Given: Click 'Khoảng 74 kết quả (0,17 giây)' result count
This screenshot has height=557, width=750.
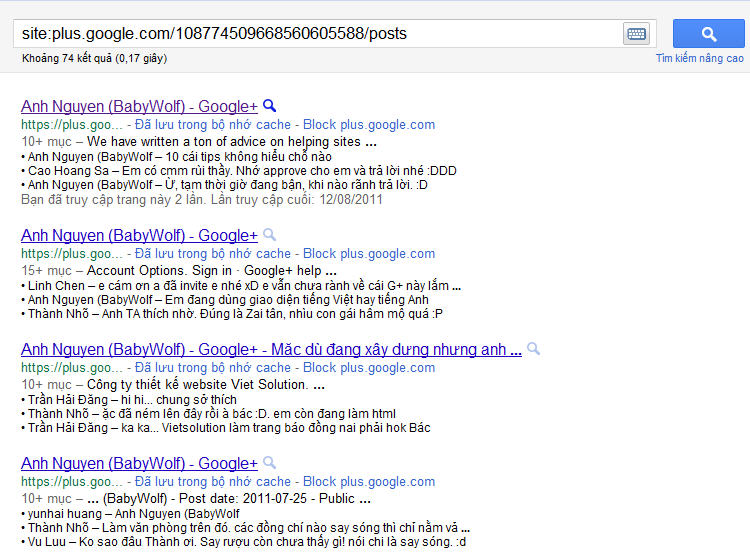Looking at the screenshot, I should [x=95, y=58].
